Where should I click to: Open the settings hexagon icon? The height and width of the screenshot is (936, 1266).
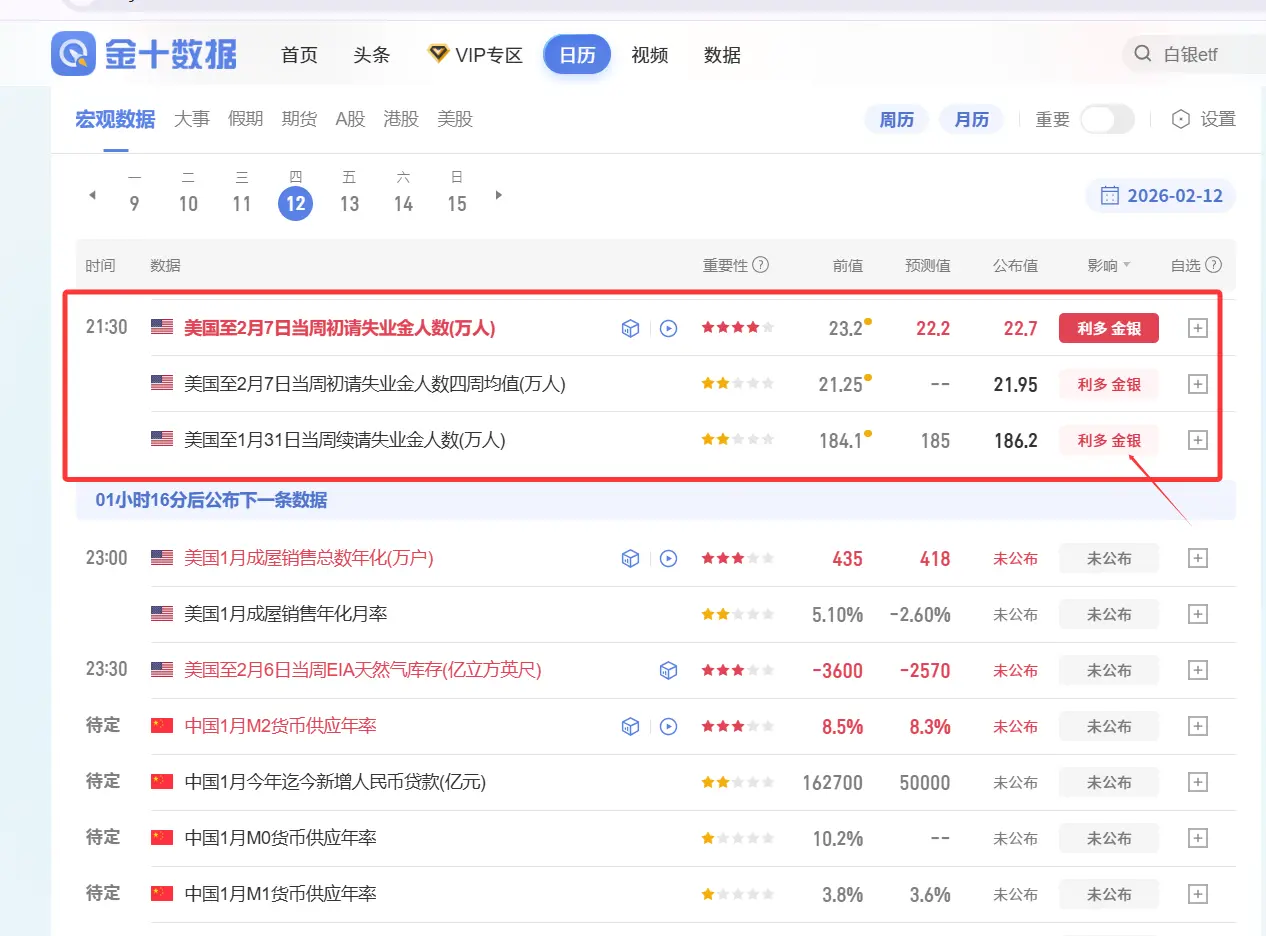click(x=1181, y=119)
